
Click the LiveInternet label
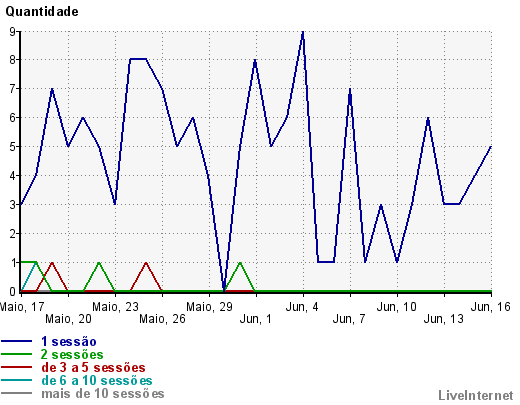coord(476,395)
